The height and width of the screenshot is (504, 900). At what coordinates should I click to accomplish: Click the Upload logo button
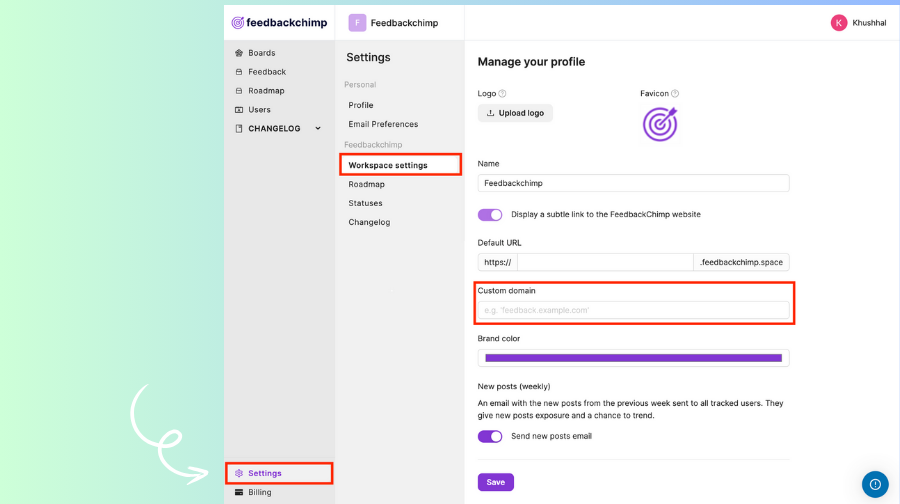pyautogui.click(x=515, y=113)
